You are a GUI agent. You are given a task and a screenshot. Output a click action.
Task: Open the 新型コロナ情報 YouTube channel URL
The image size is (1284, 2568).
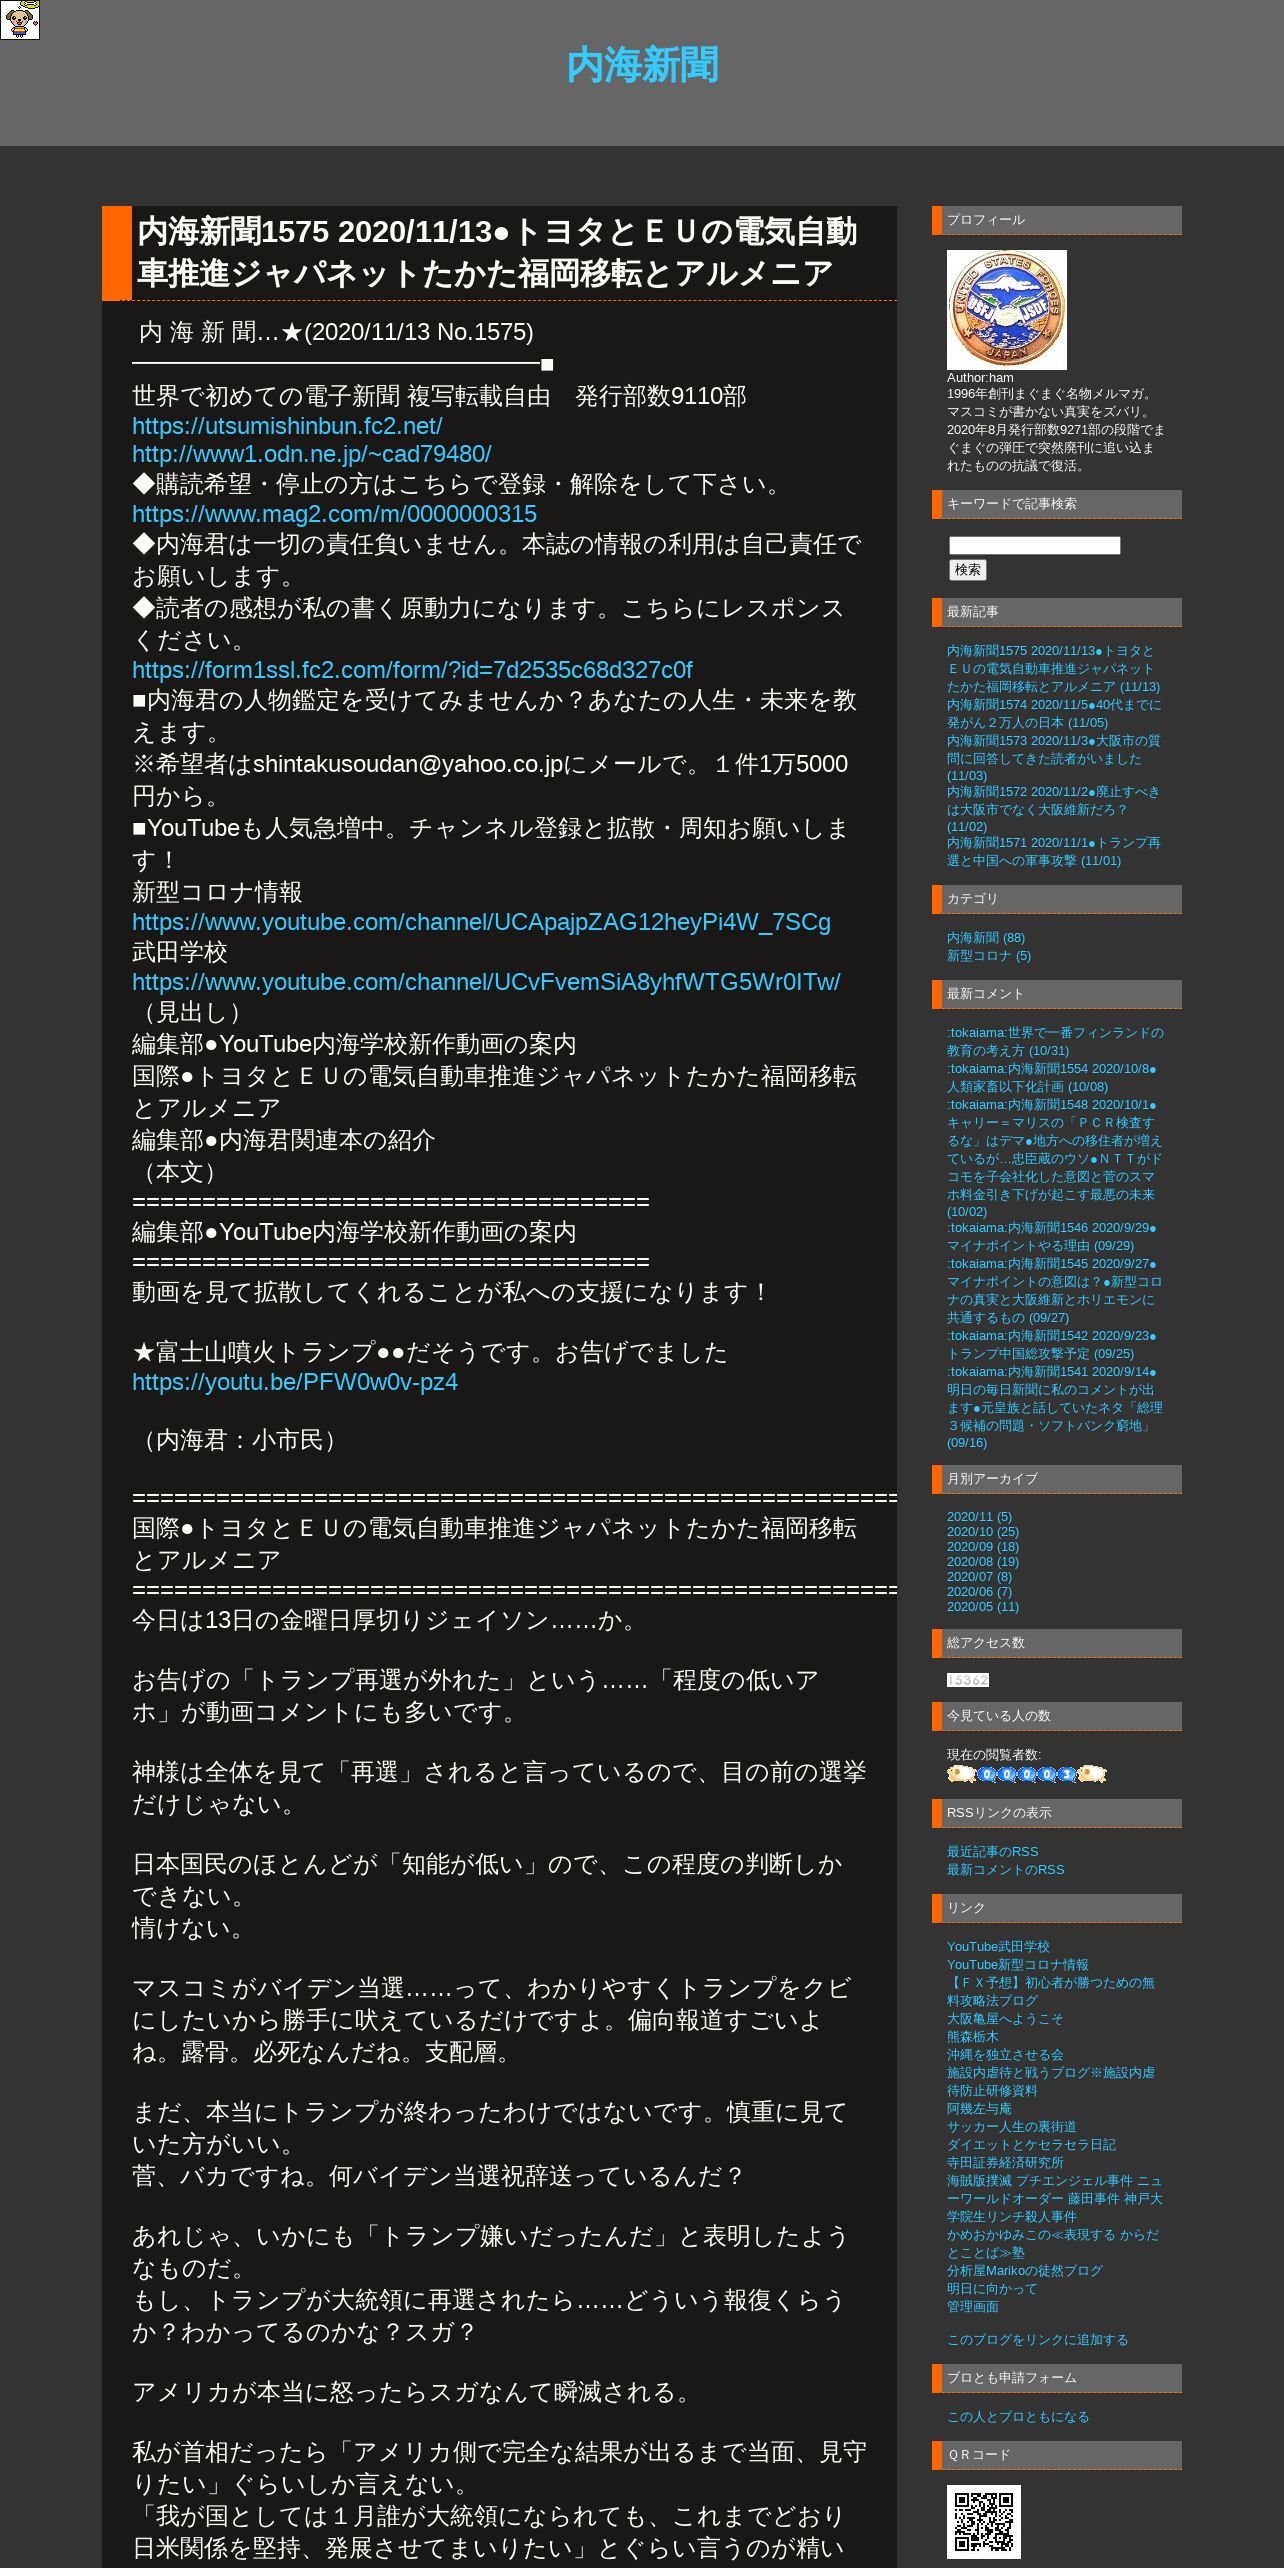(x=481, y=922)
